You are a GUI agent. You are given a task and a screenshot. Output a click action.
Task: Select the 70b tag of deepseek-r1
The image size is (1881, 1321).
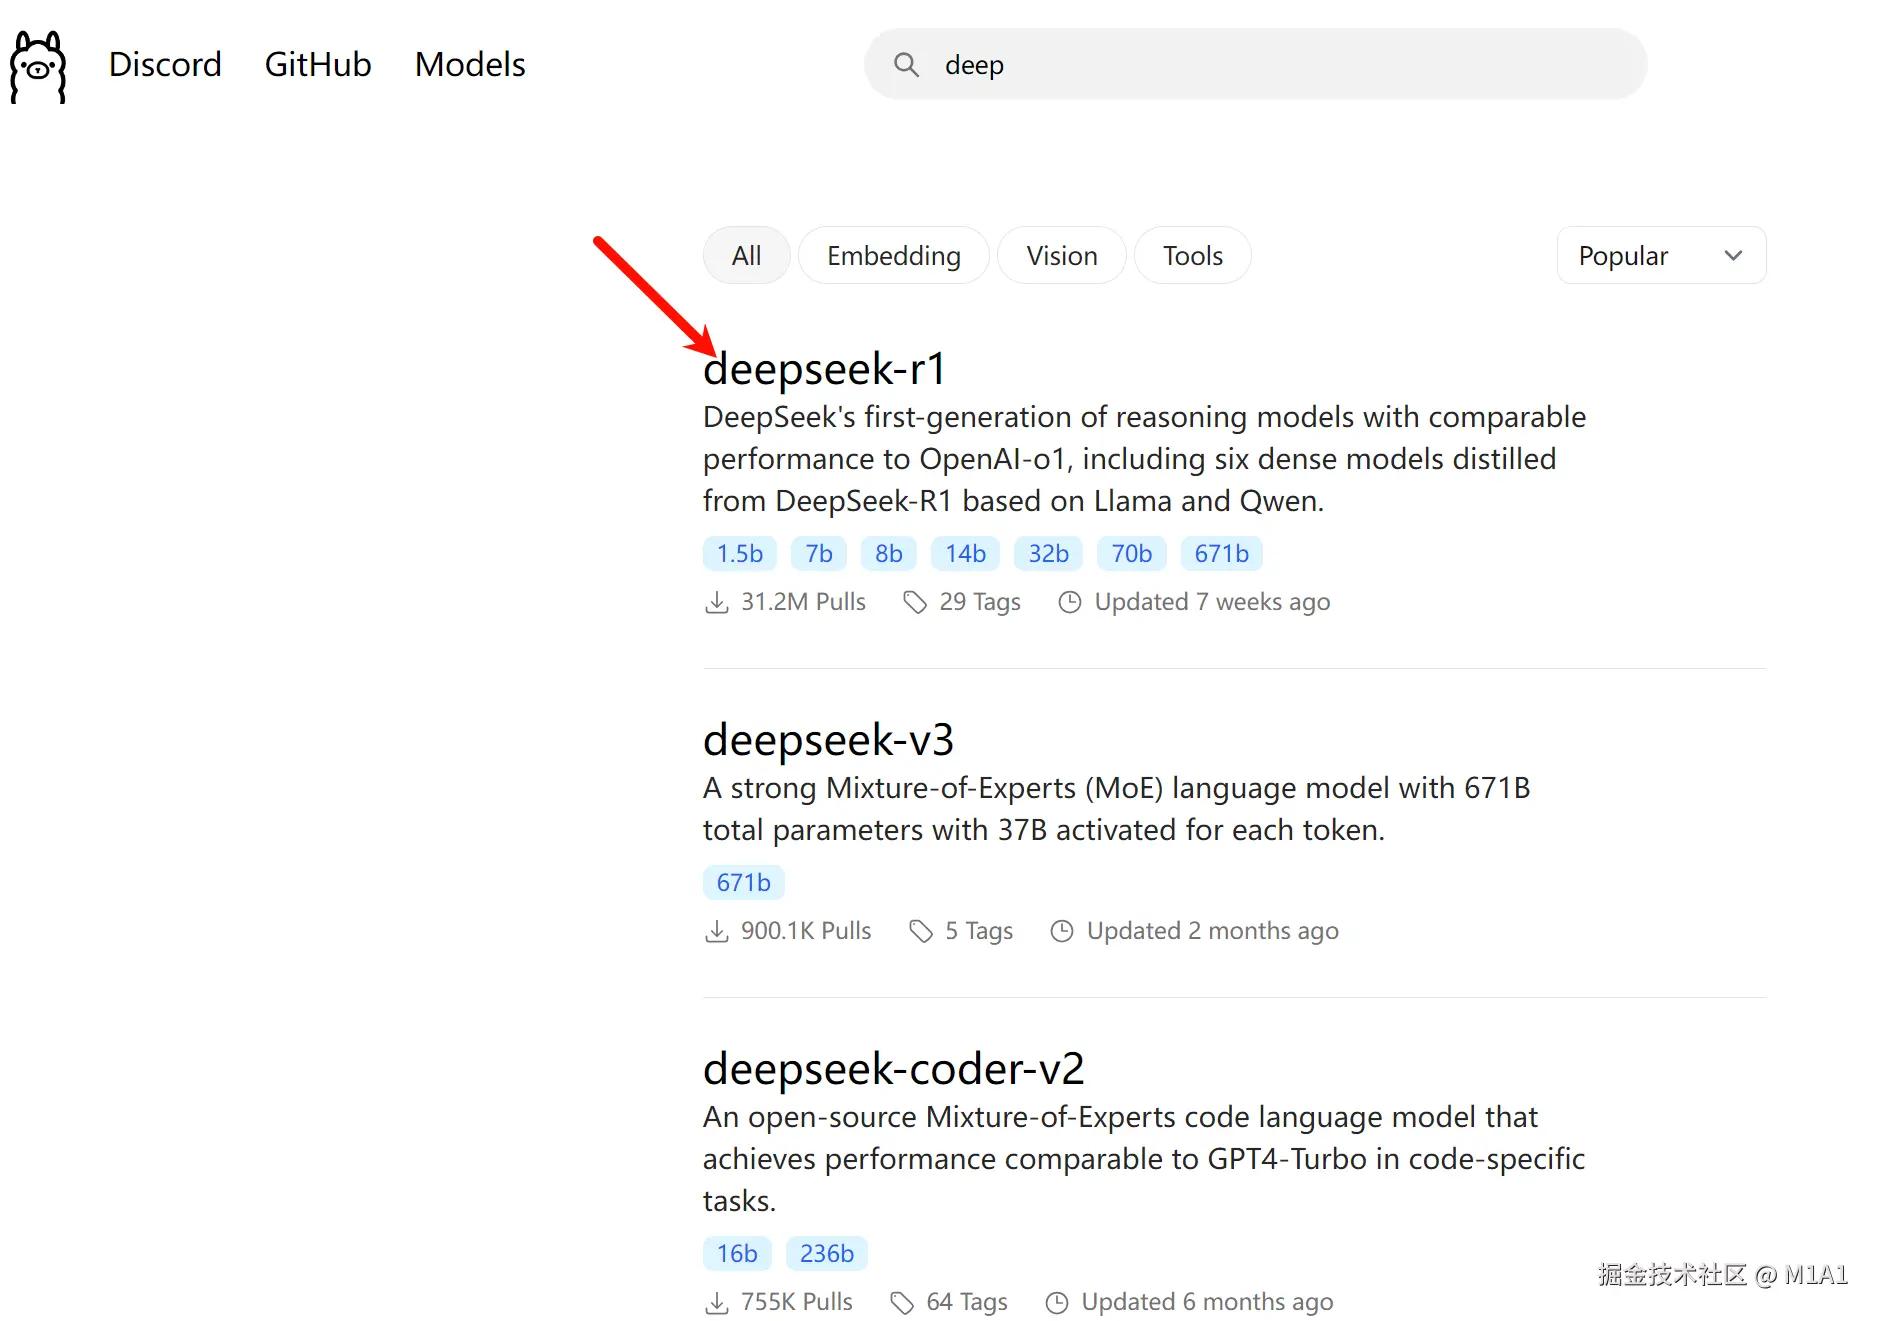click(x=1131, y=553)
